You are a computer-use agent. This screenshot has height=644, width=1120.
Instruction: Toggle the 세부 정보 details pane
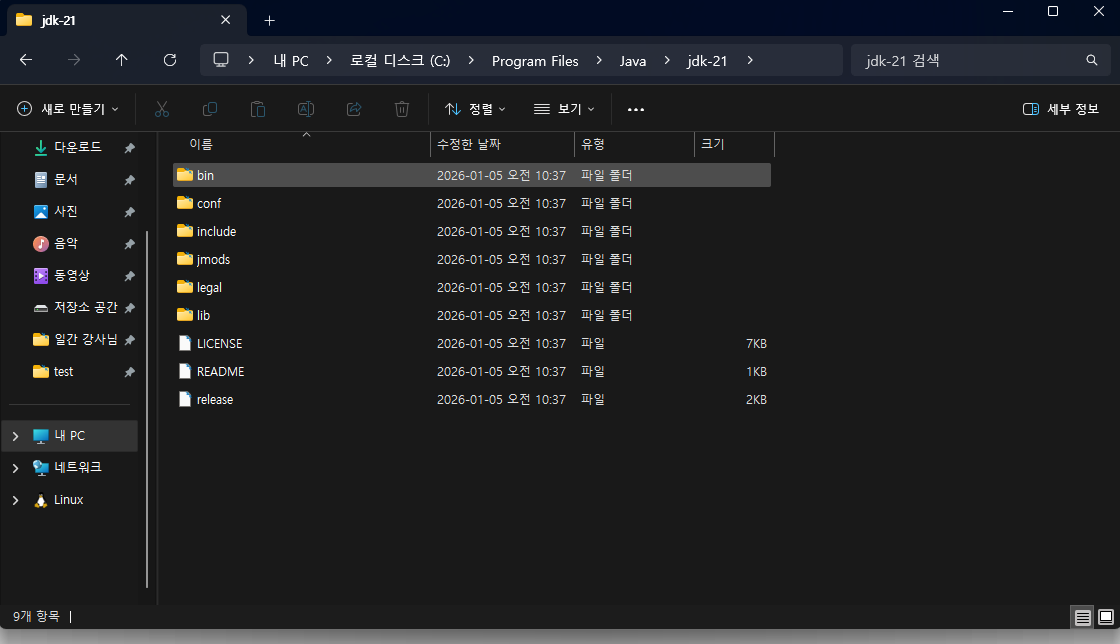pos(1061,109)
